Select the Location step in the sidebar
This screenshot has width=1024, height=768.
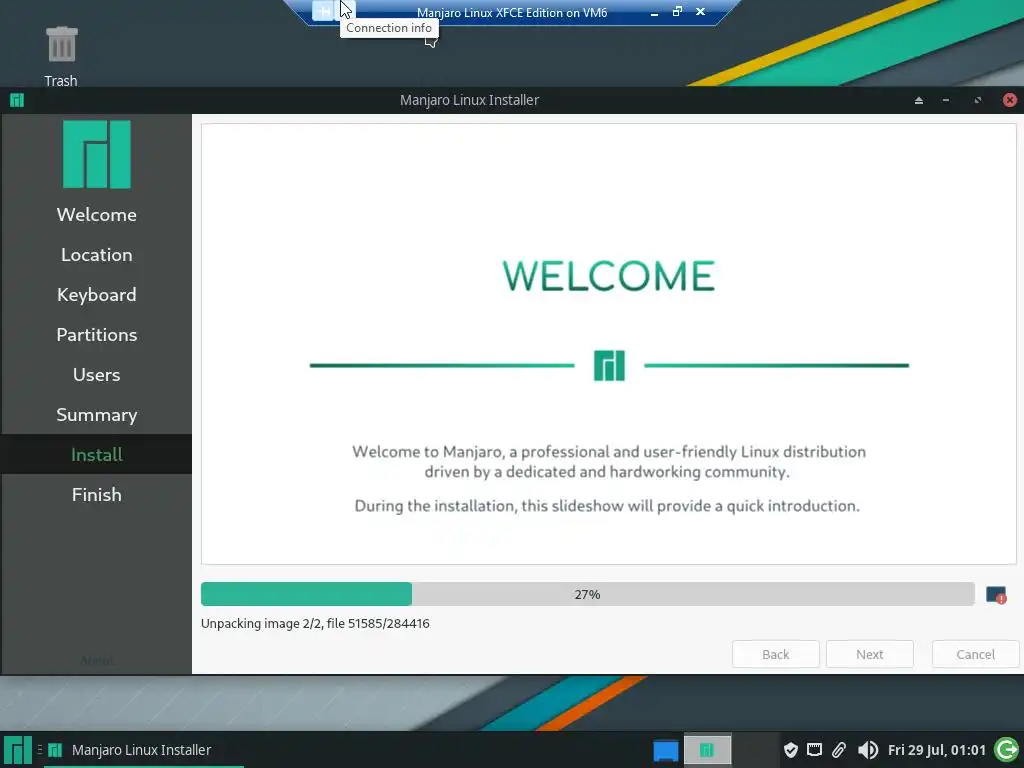97,255
